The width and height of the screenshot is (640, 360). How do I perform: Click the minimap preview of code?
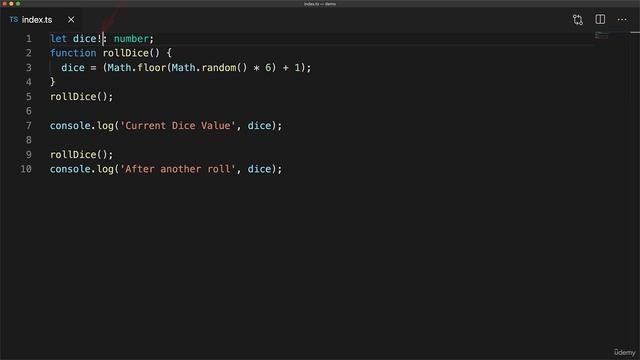pos(601,36)
